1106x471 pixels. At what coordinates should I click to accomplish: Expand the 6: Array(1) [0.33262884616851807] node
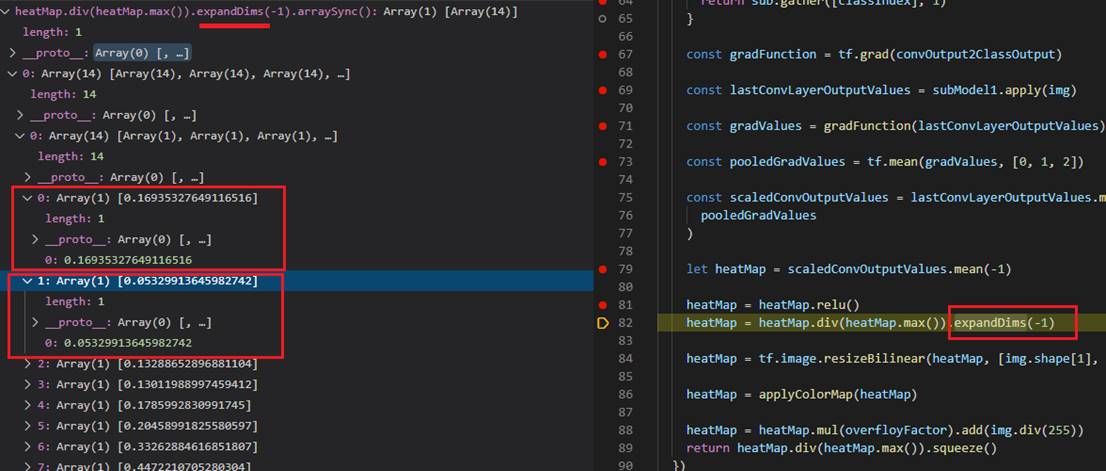click(28, 447)
